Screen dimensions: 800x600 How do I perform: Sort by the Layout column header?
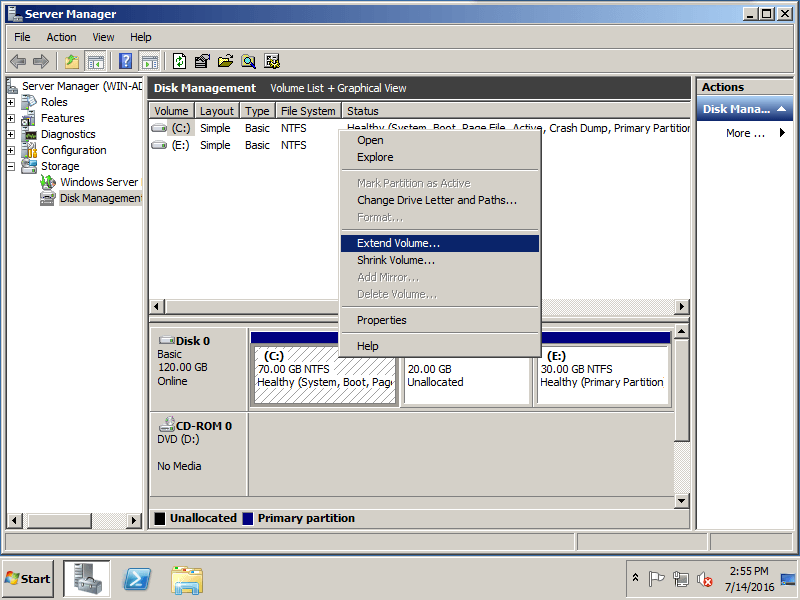pyautogui.click(x=217, y=111)
